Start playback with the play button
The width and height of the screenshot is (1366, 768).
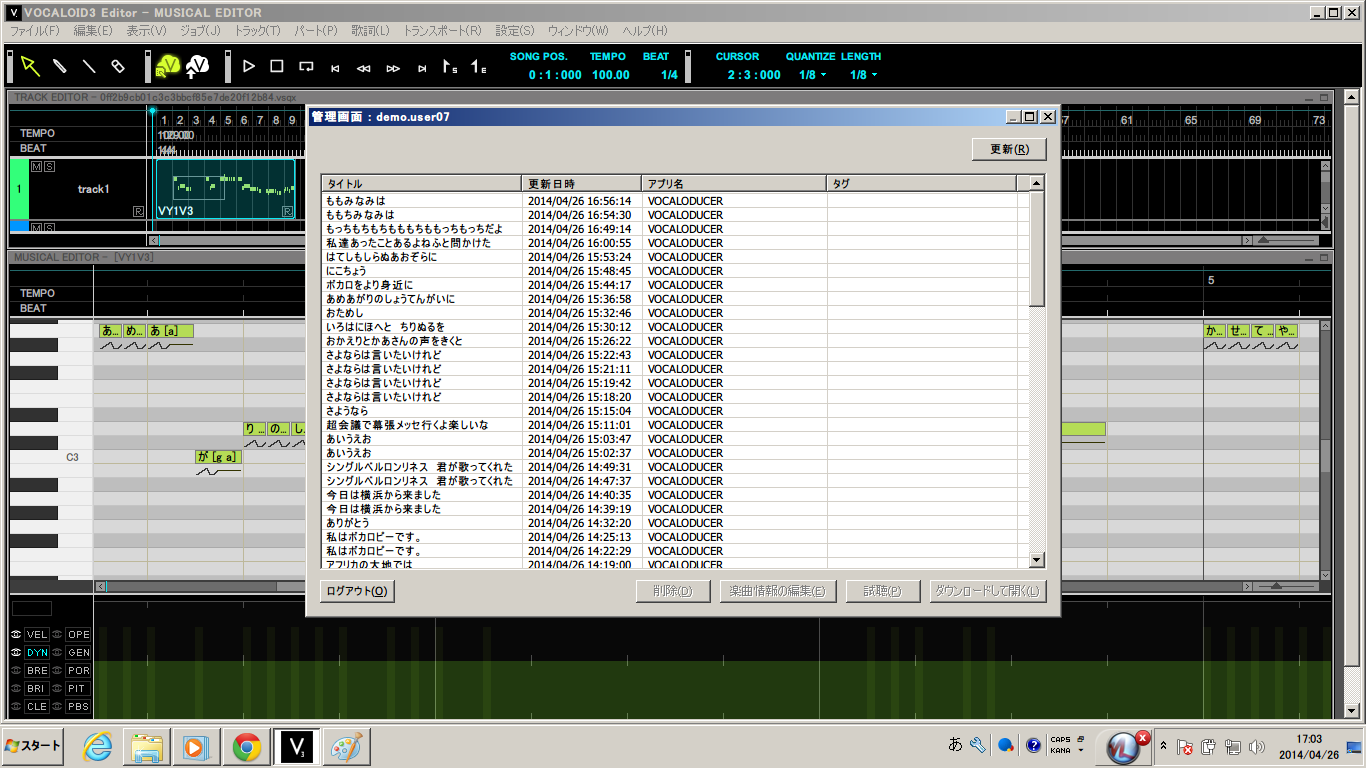(249, 66)
